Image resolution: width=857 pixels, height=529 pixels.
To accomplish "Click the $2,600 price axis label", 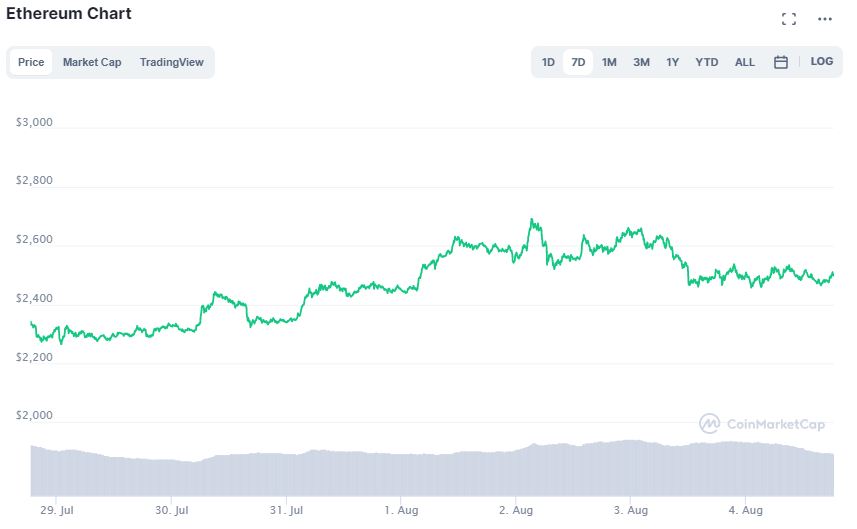I will 34,240.
